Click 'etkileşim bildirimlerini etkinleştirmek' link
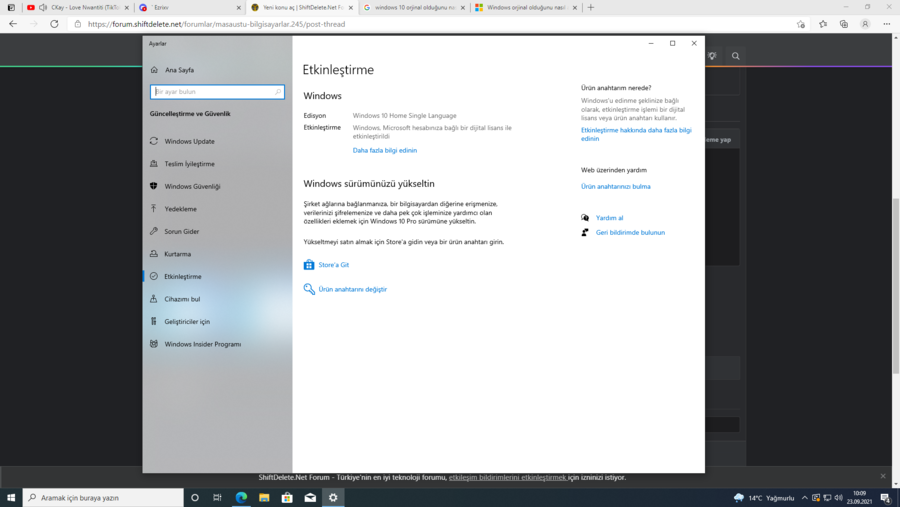This screenshot has width=900, height=507. tap(507, 477)
